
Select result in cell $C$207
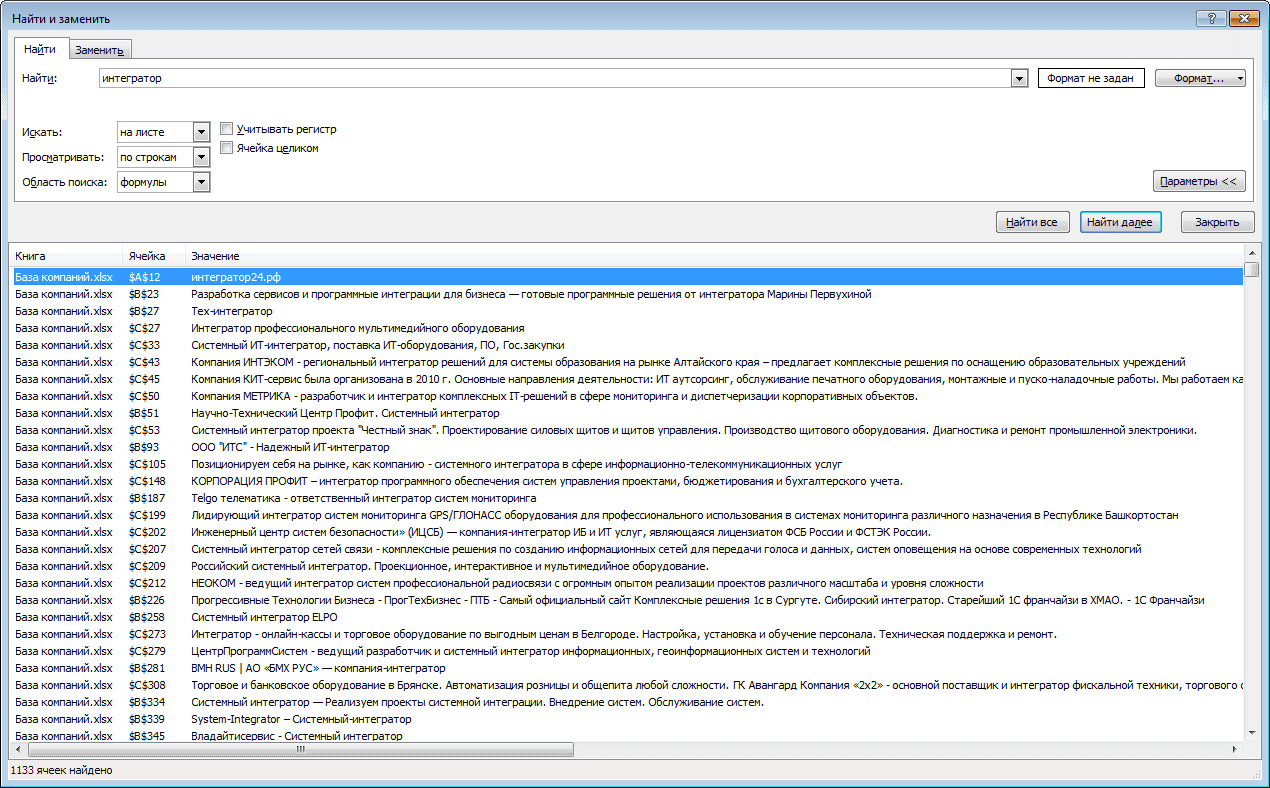(x=626, y=549)
